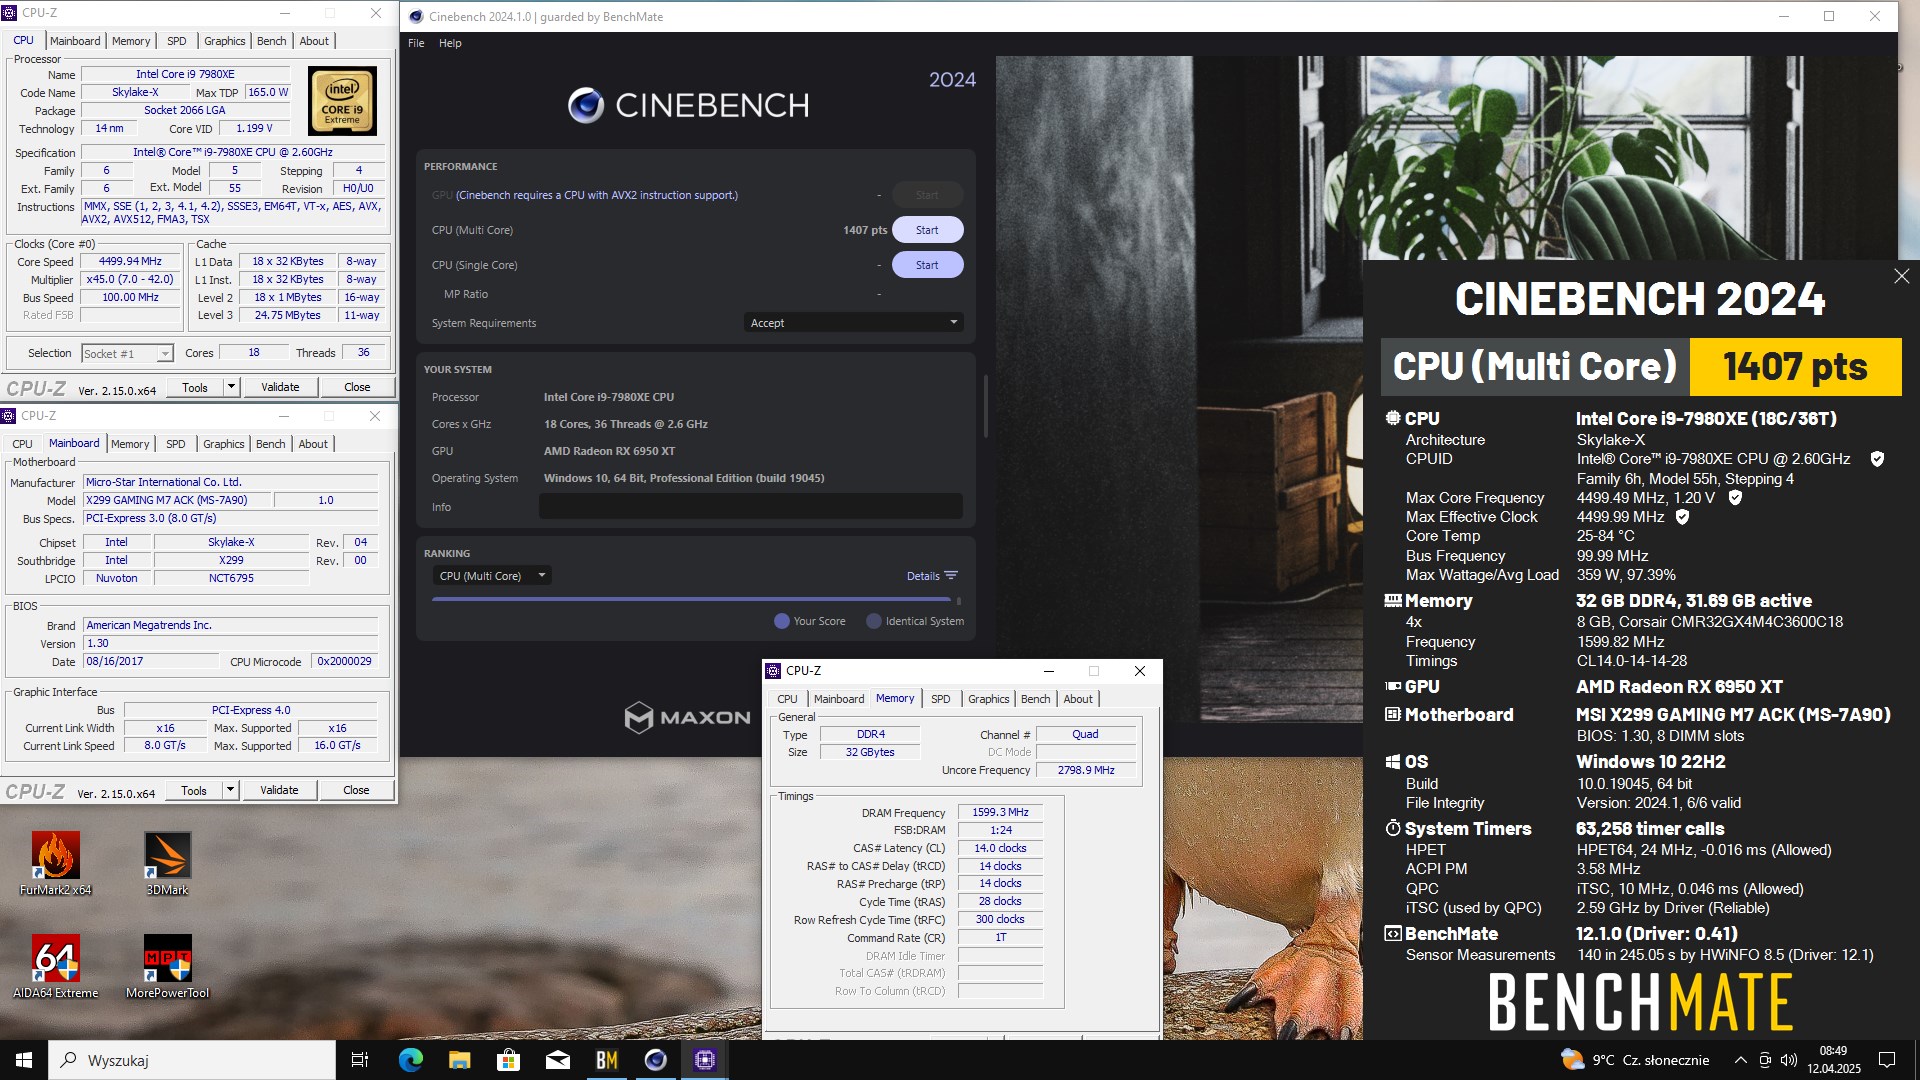
Task: Click Uncore Frequency 2798.9 MHz value
Action: tap(1086, 770)
